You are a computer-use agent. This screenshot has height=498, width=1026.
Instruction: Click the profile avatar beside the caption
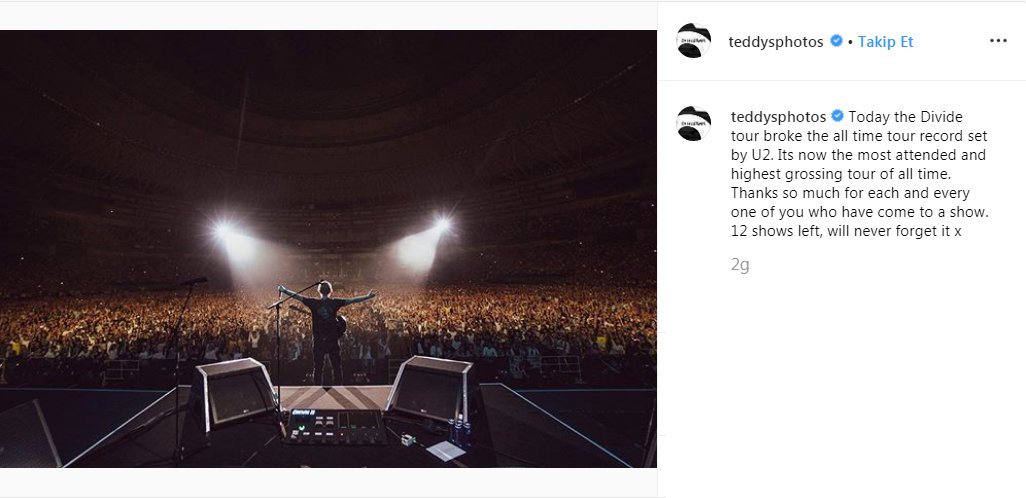694,123
